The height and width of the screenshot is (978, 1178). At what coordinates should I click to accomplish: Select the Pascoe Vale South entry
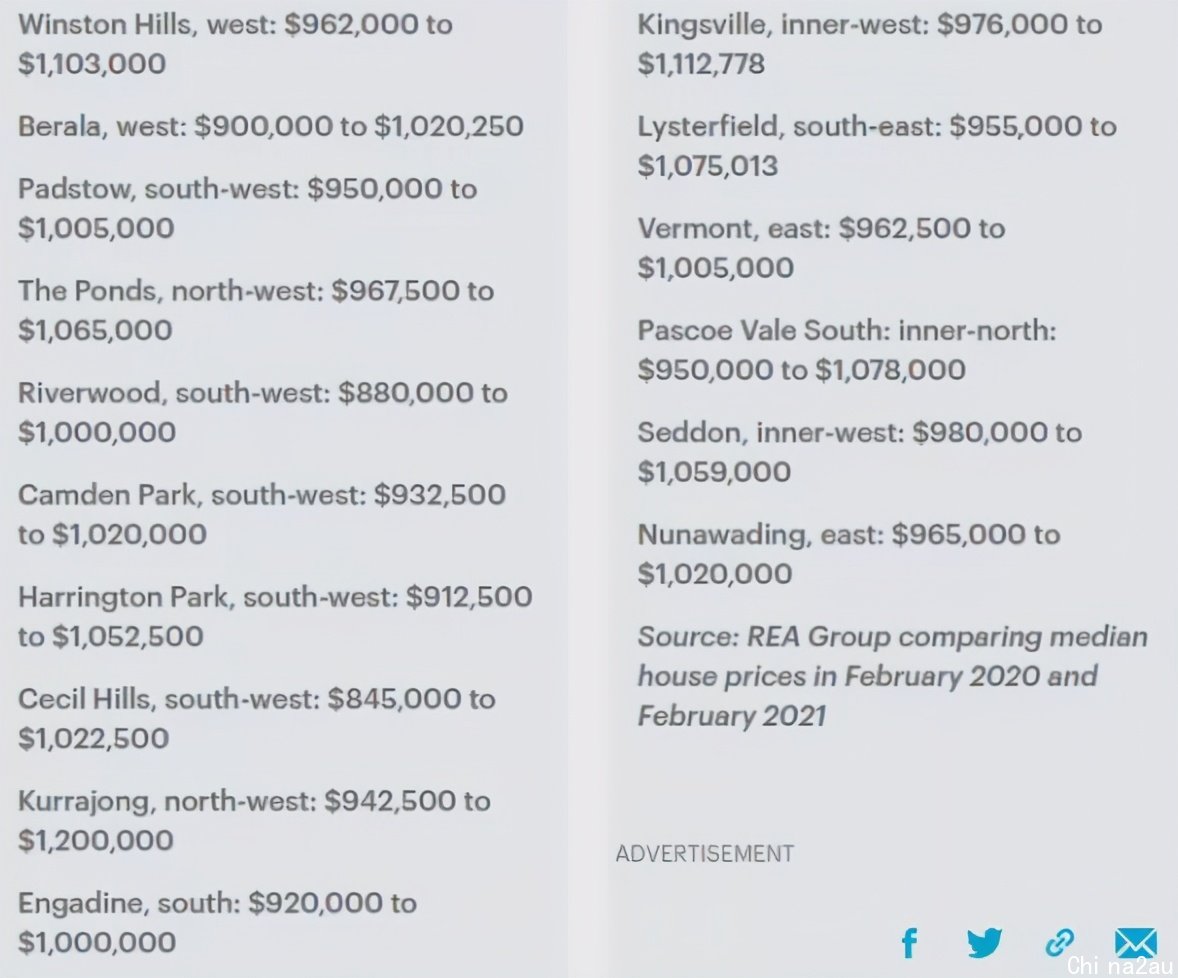[847, 350]
